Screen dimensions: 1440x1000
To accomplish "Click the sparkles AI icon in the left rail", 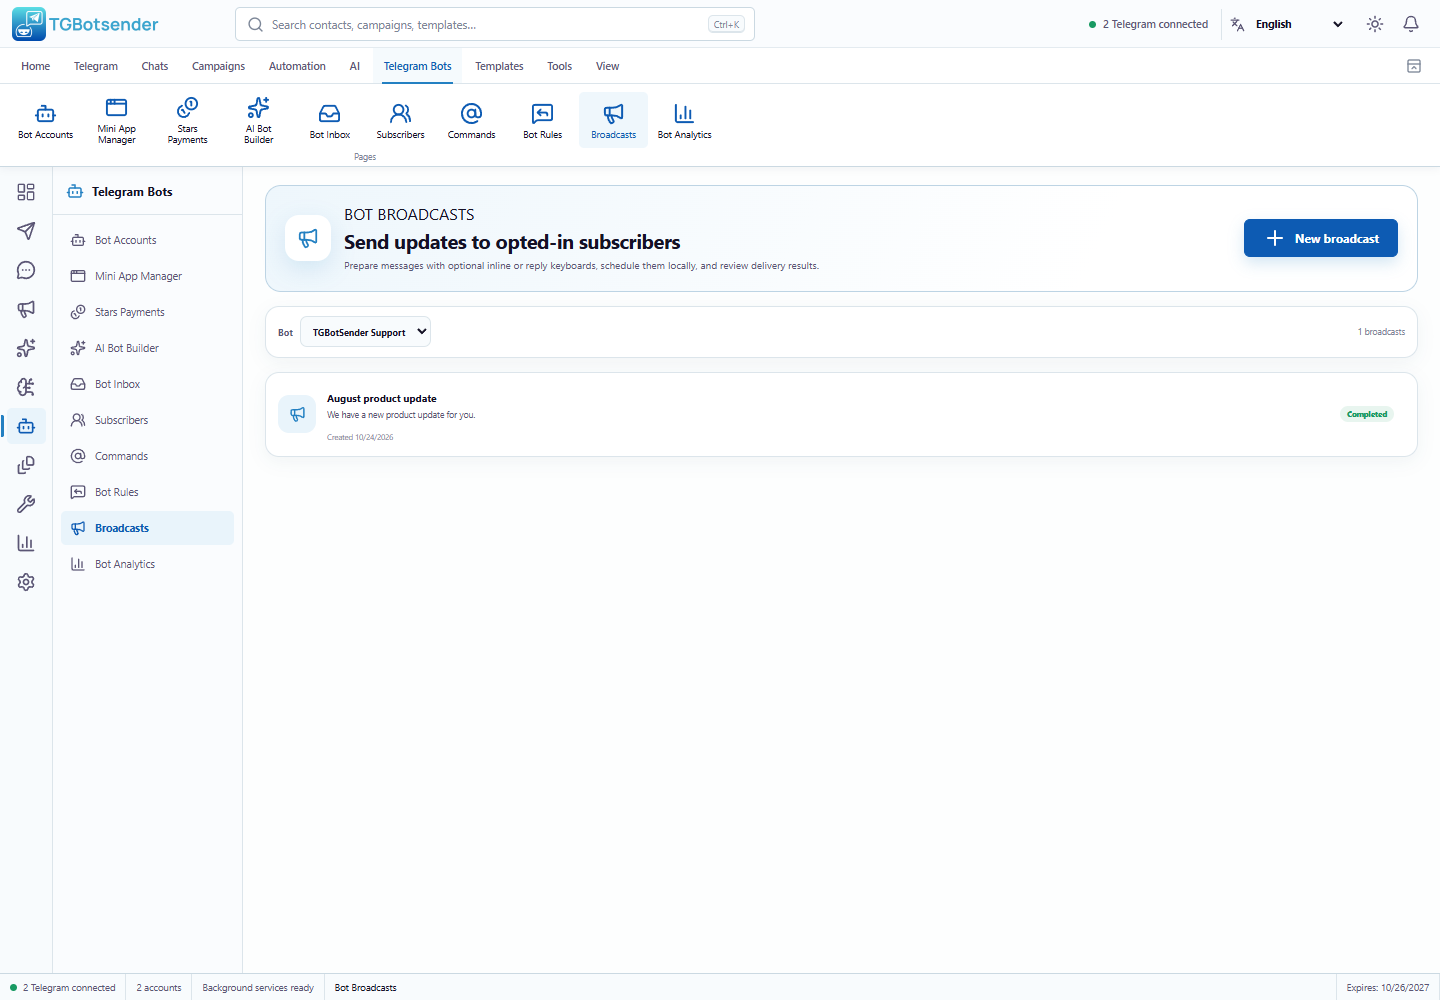I will [26, 348].
